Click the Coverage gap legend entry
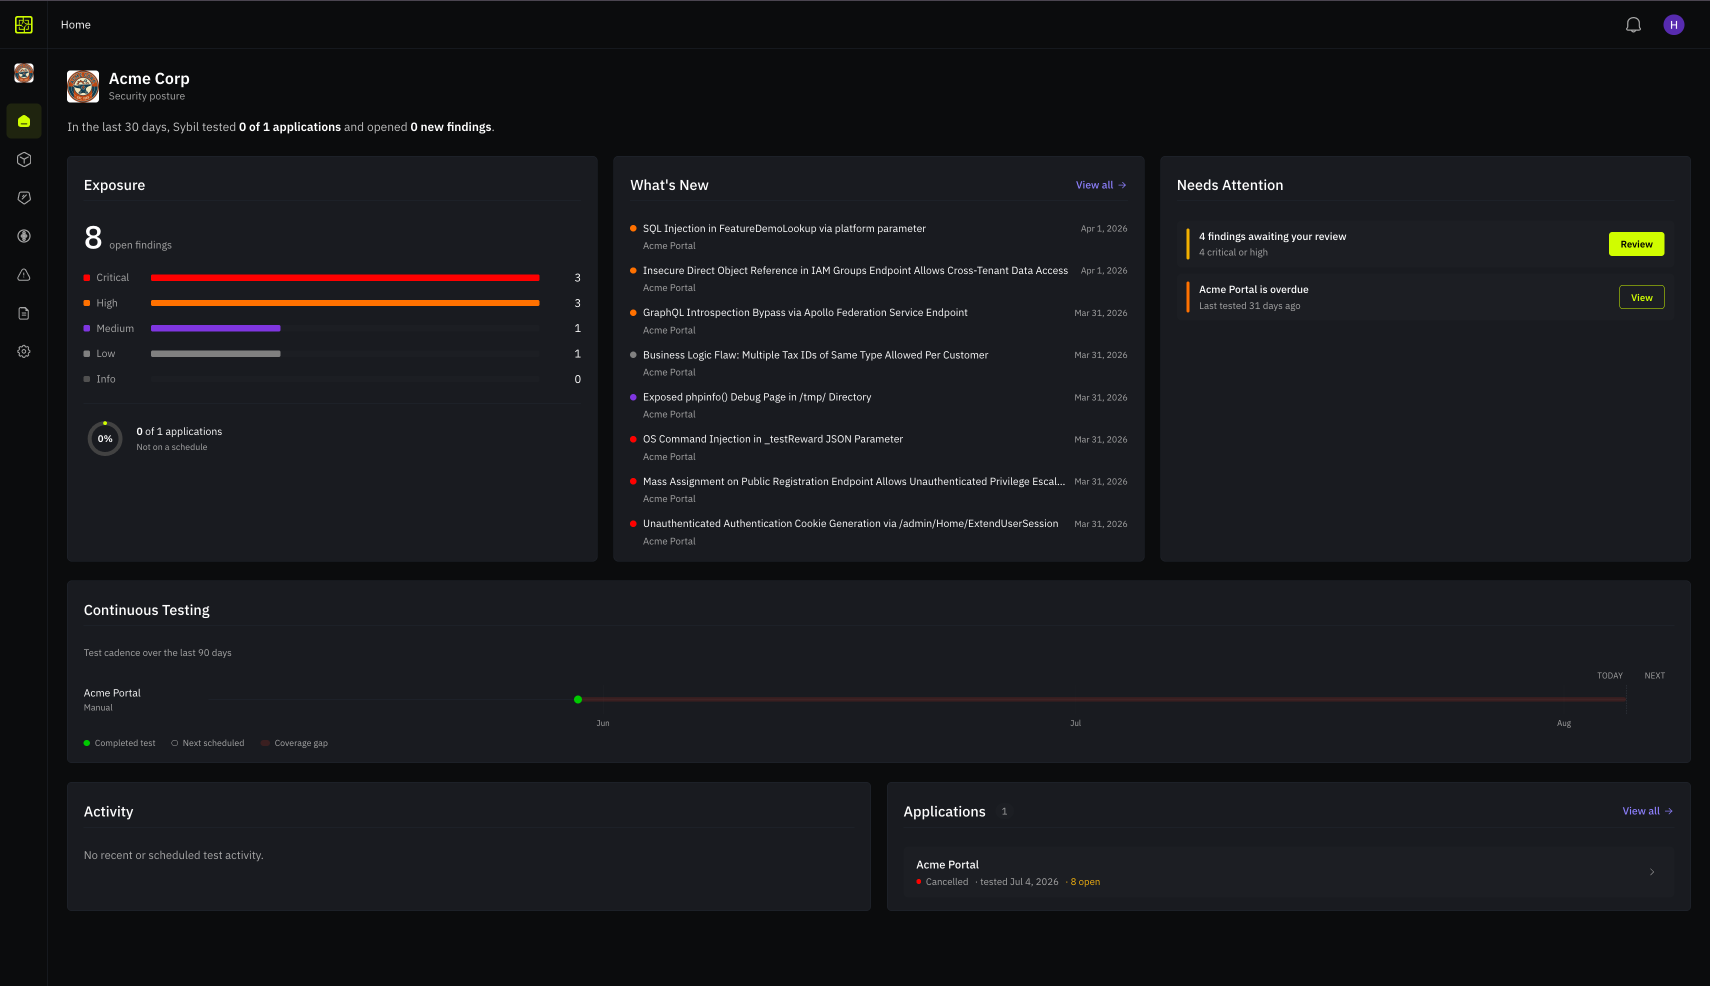1710x986 pixels. [x=295, y=743]
